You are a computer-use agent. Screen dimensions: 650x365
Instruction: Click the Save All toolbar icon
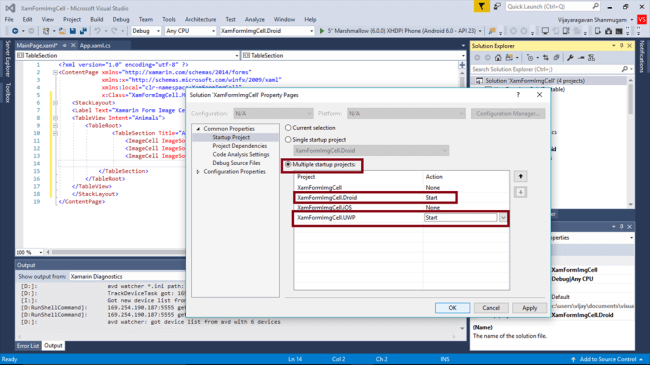83,31
